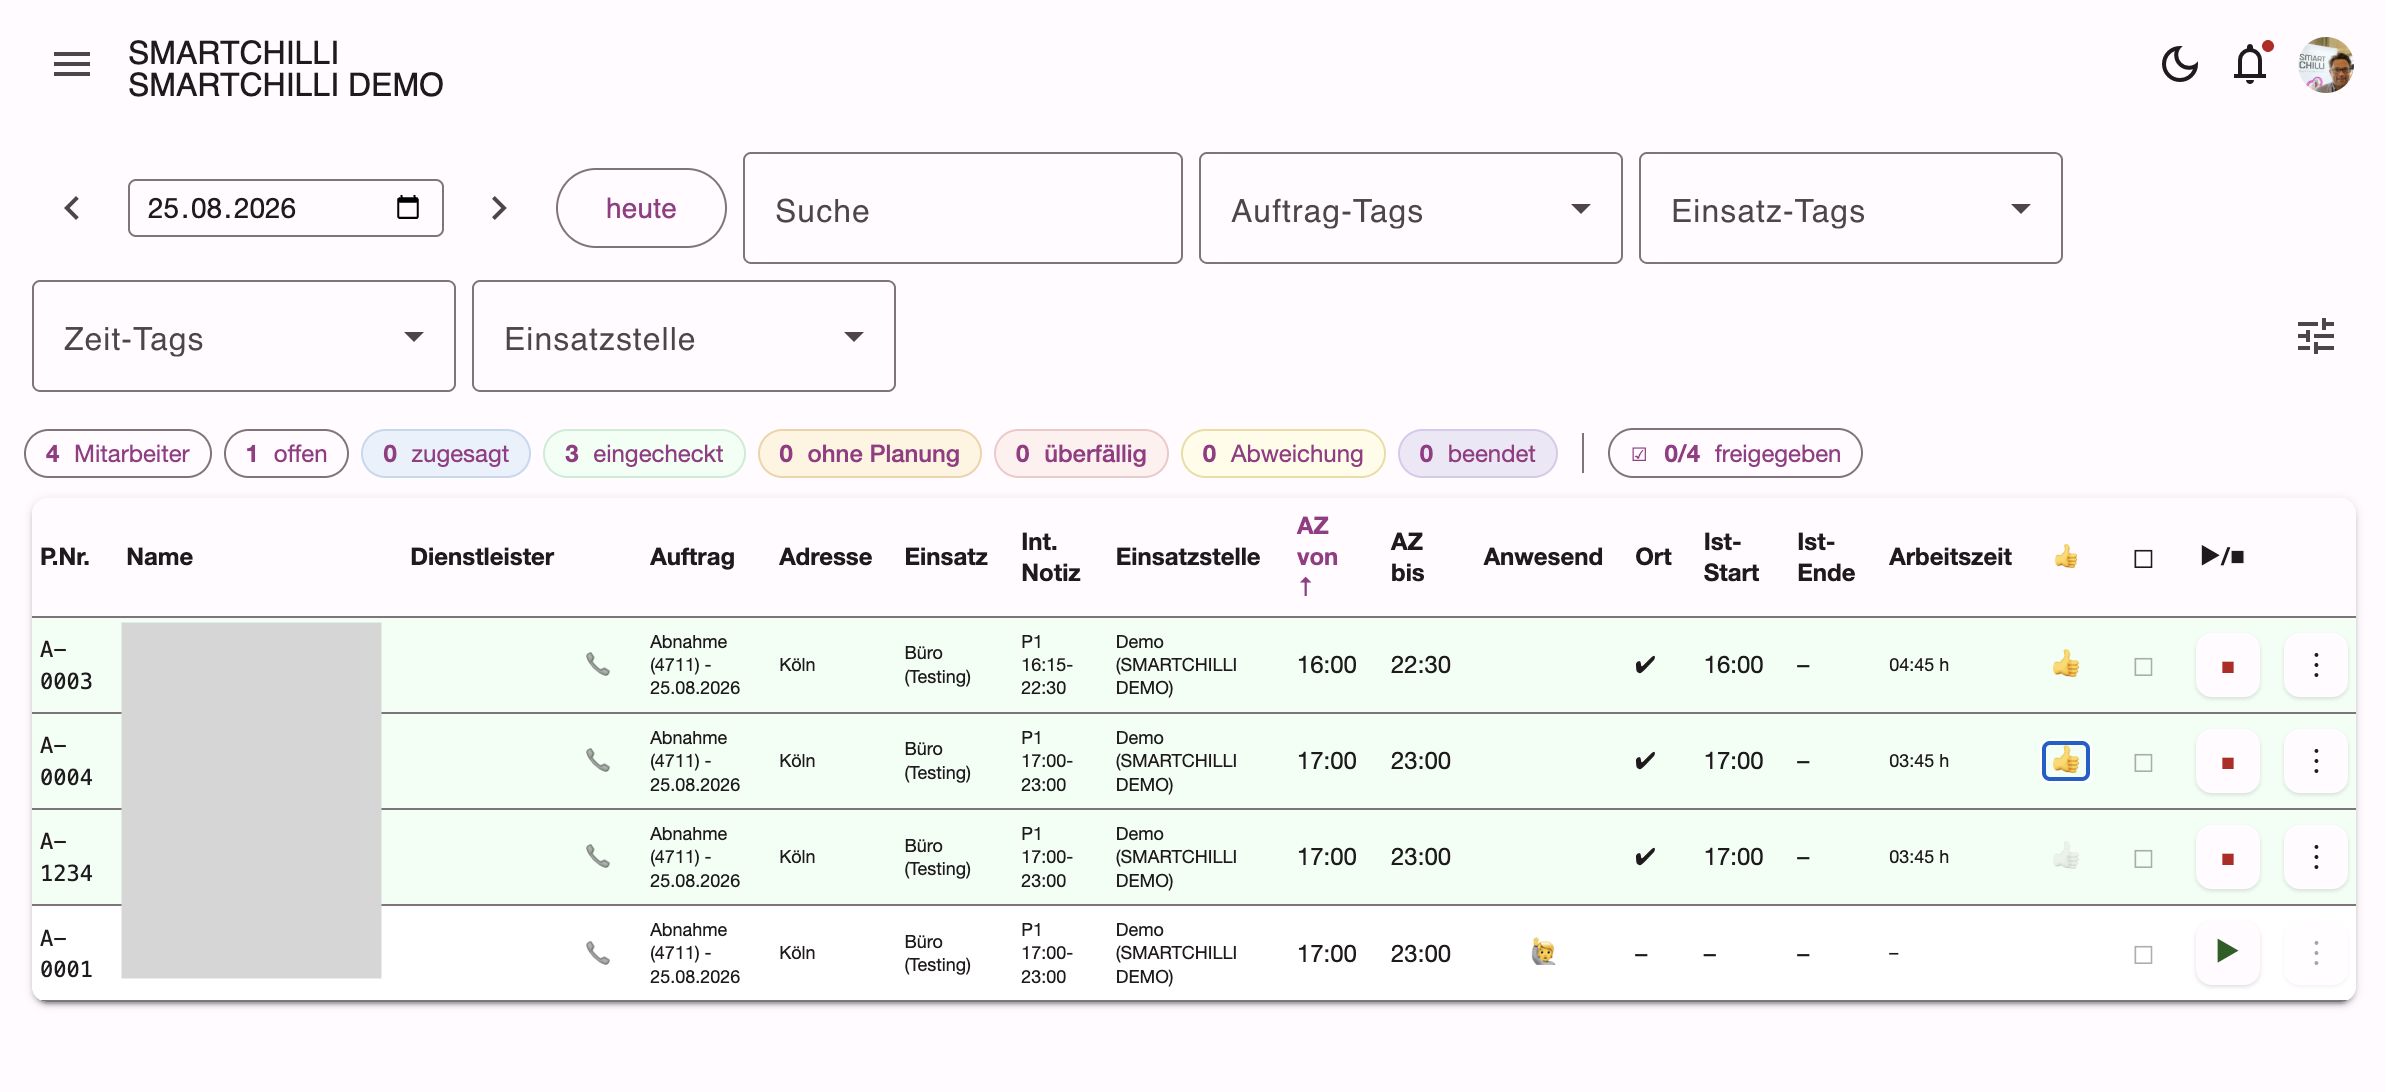Image resolution: width=2386 pixels, height=1092 pixels.
Task: Expand the Einsatzstelle dropdown
Action: [684, 336]
